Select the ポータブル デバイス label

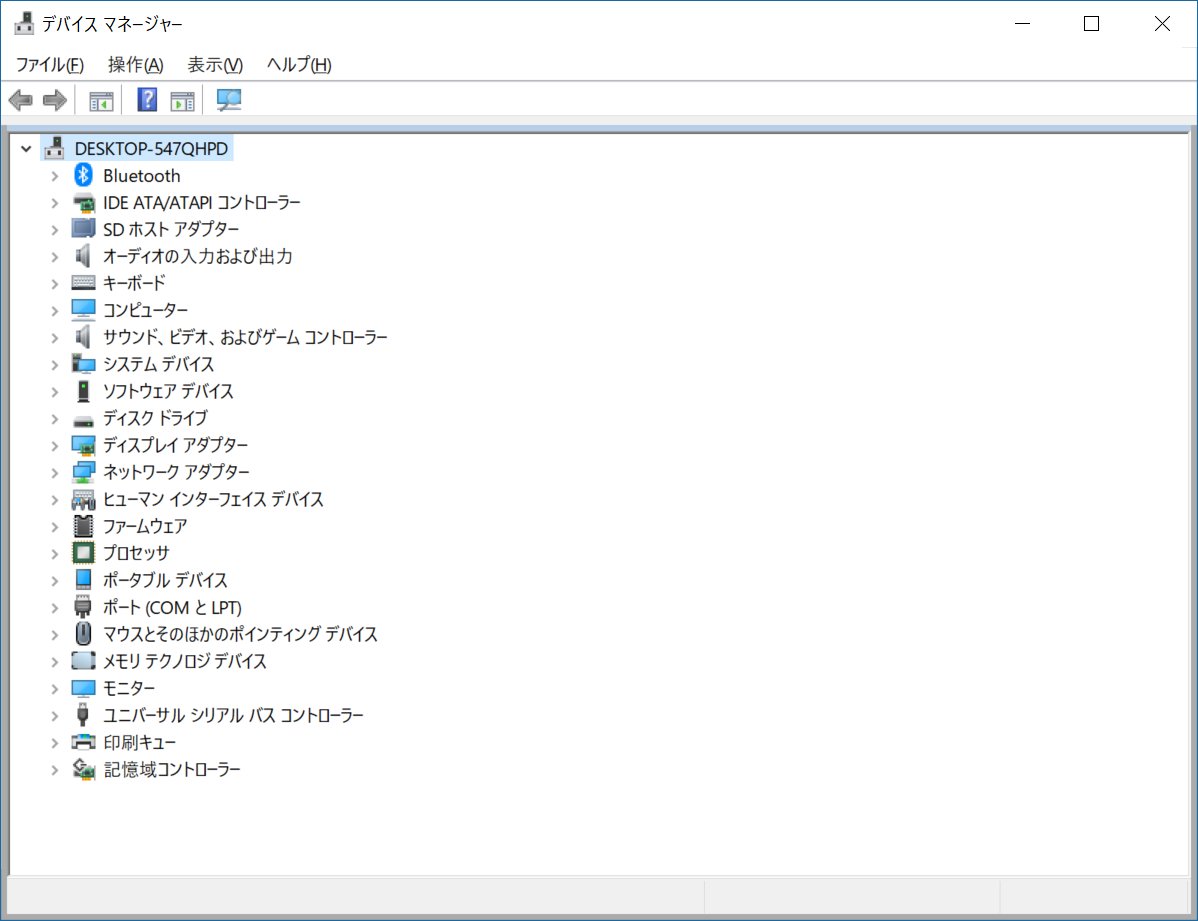[165, 580]
